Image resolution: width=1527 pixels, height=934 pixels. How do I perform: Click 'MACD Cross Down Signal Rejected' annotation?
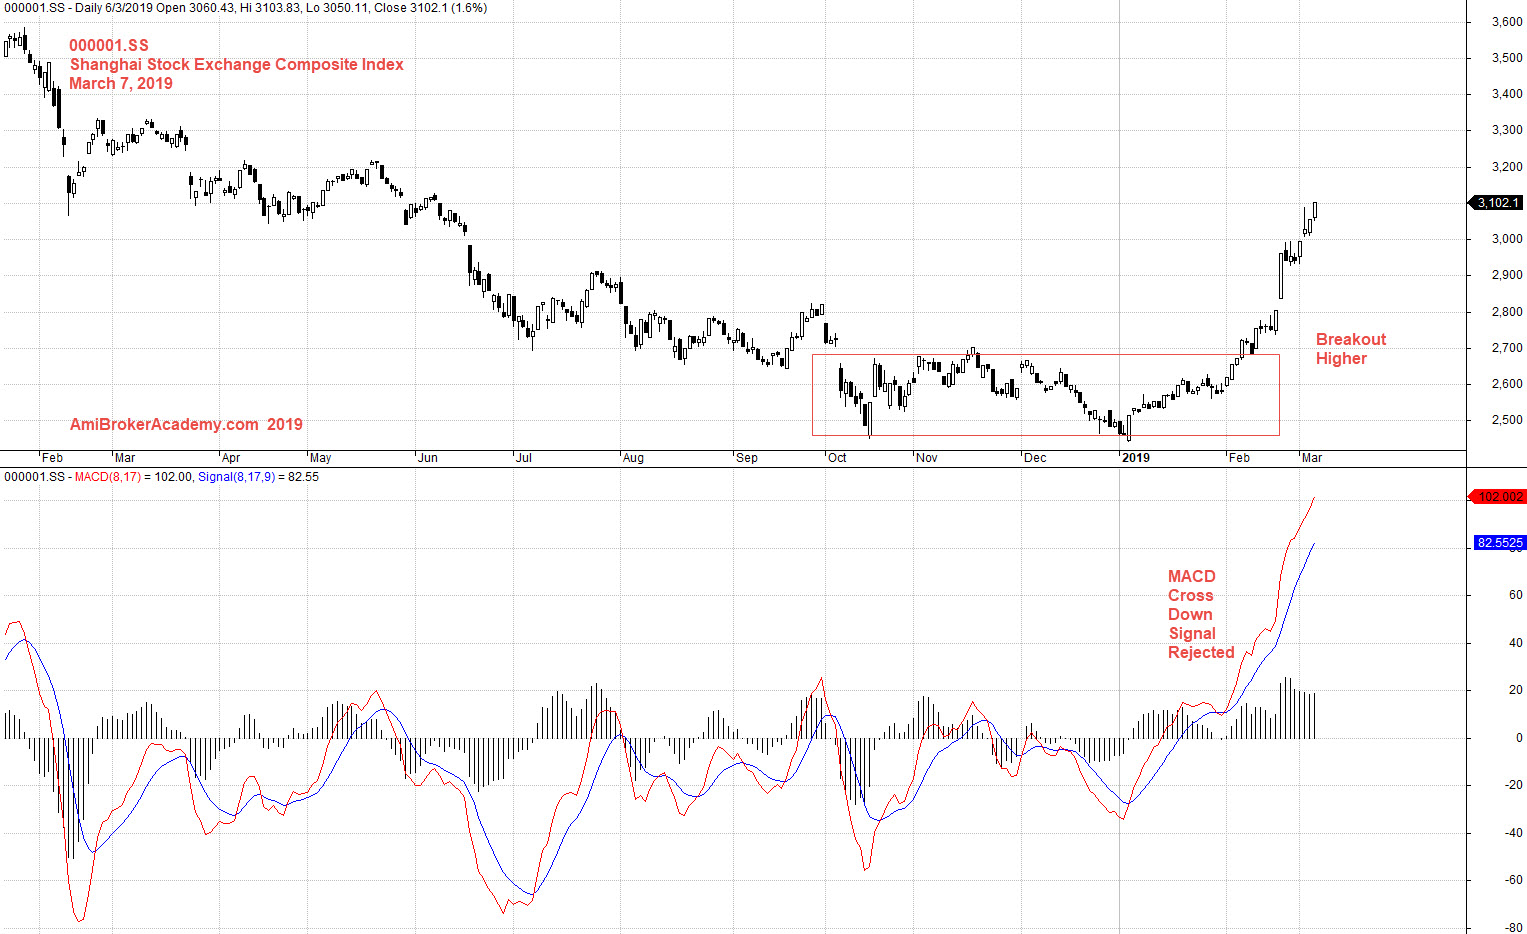click(1201, 614)
